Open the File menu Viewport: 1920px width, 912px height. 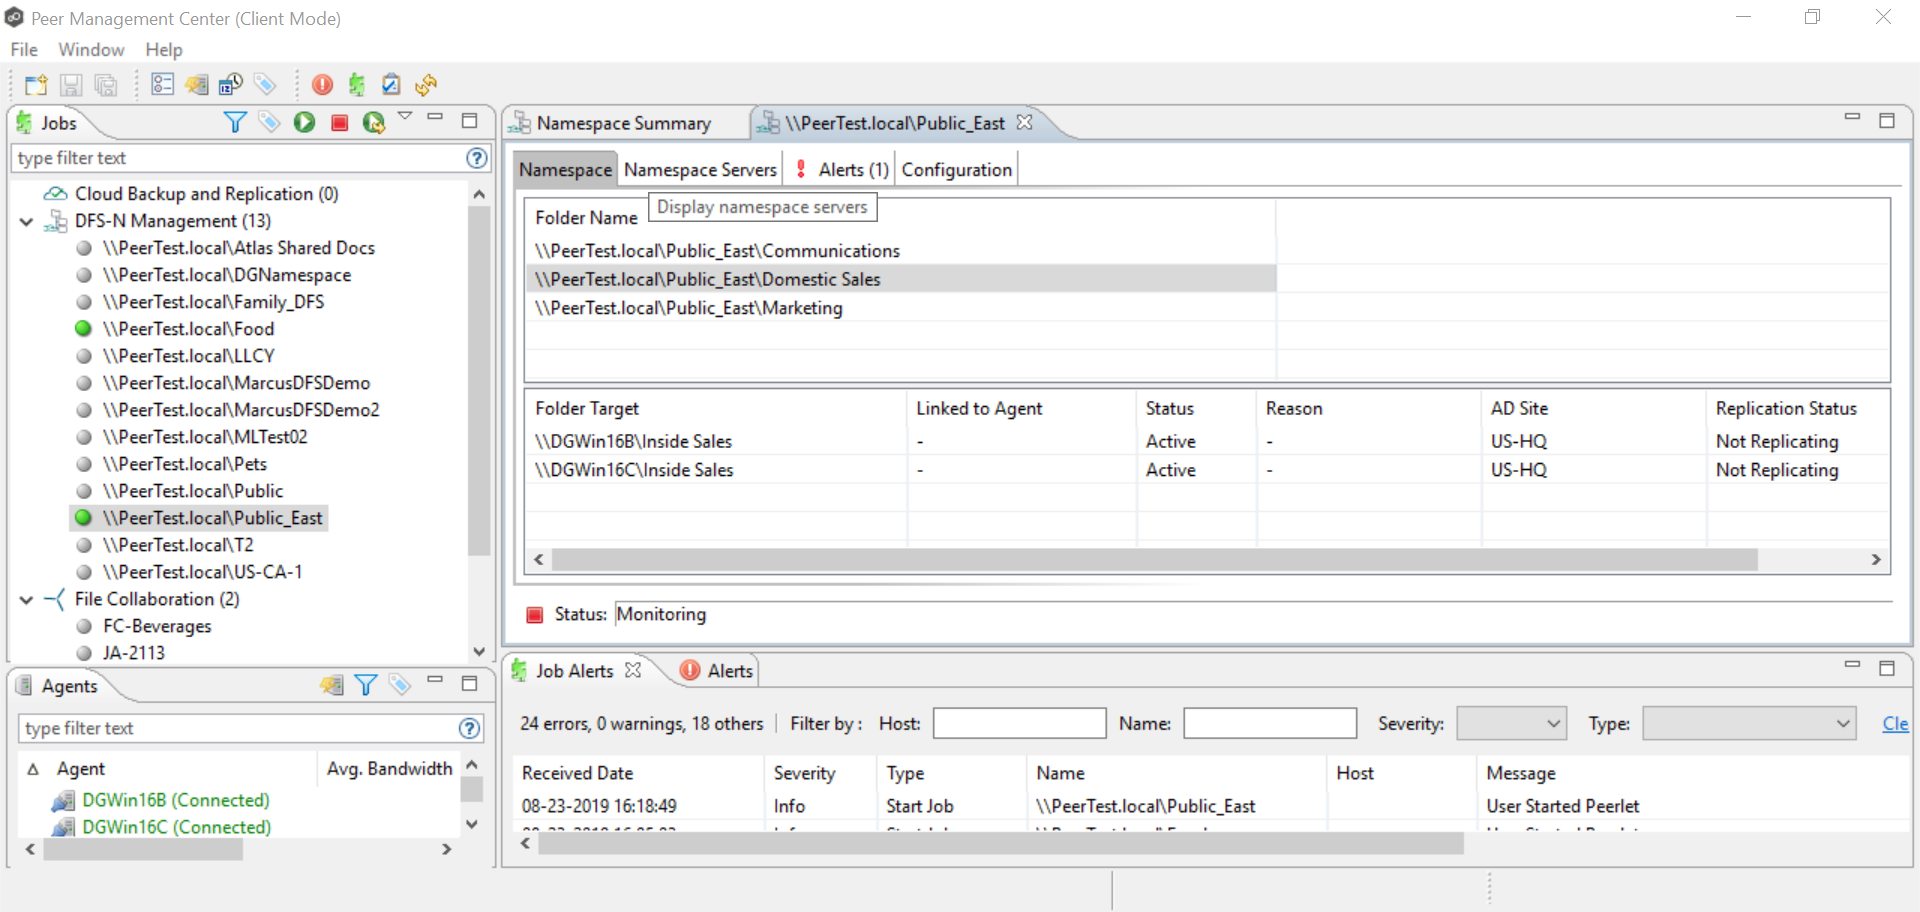pyautogui.click(x=24, y=50)
